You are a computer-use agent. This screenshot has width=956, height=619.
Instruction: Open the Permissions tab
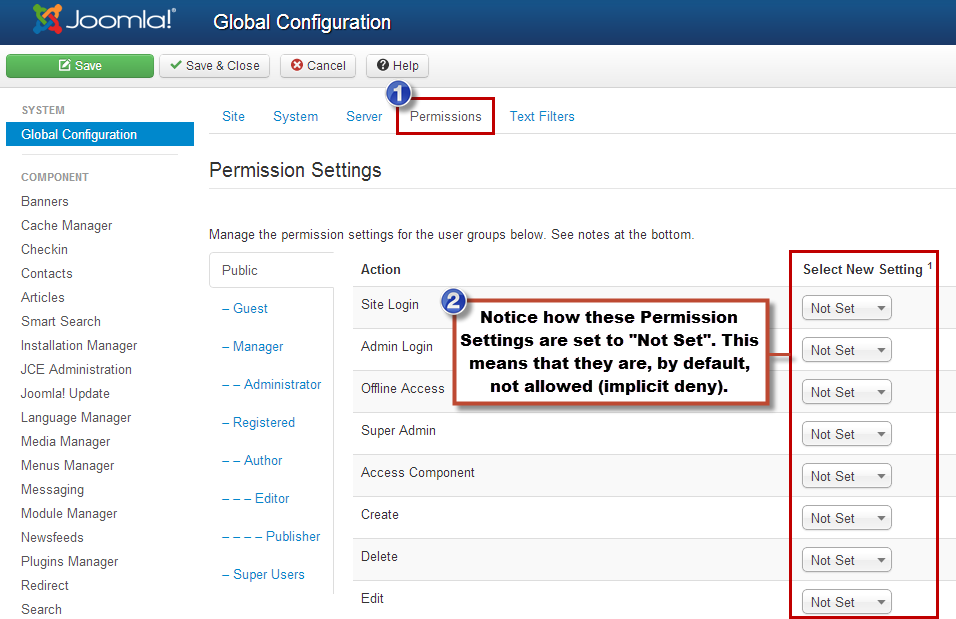pos(446,116)
